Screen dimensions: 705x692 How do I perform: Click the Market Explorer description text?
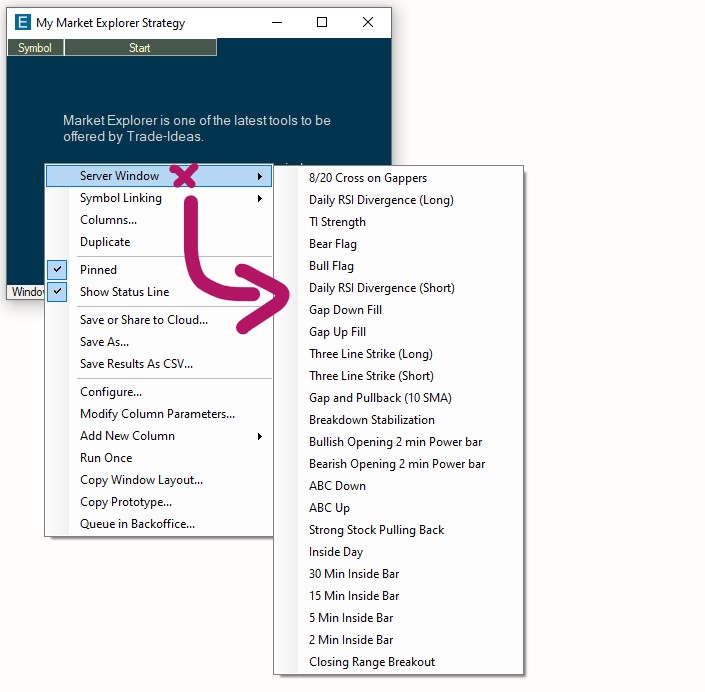point(197,128)
